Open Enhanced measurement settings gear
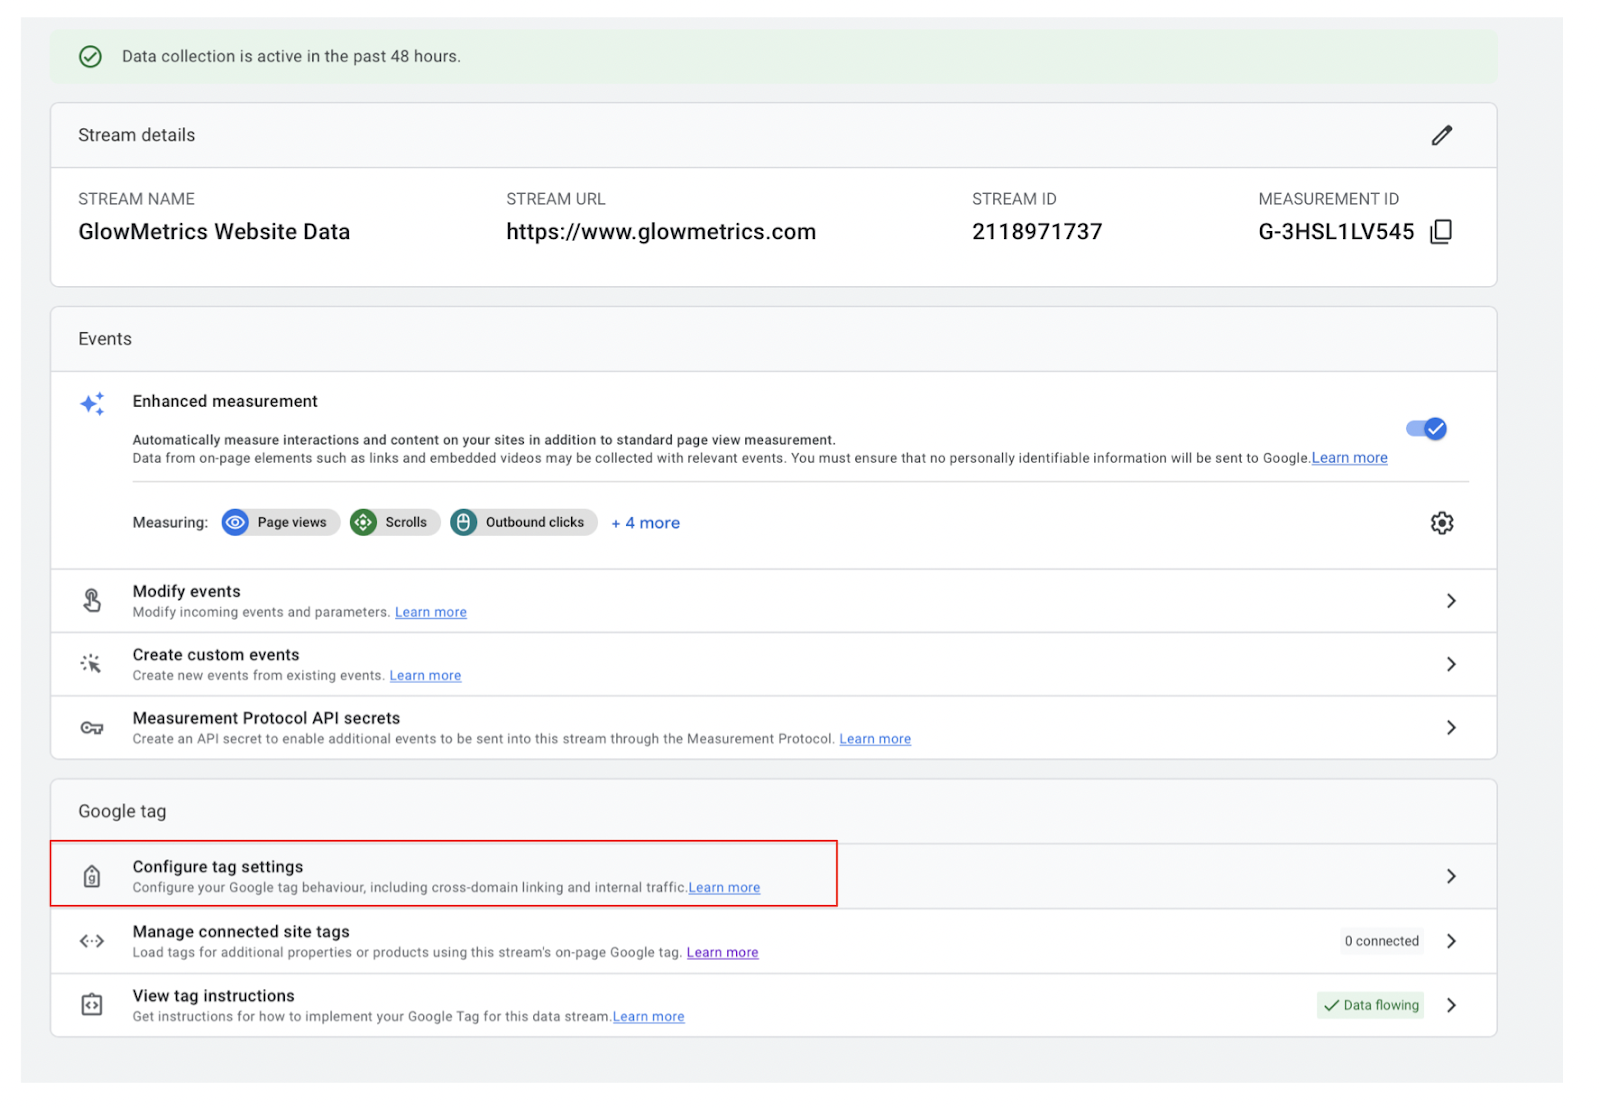The width and height of the screenshot is (1600, 1108). [1441, 523]
